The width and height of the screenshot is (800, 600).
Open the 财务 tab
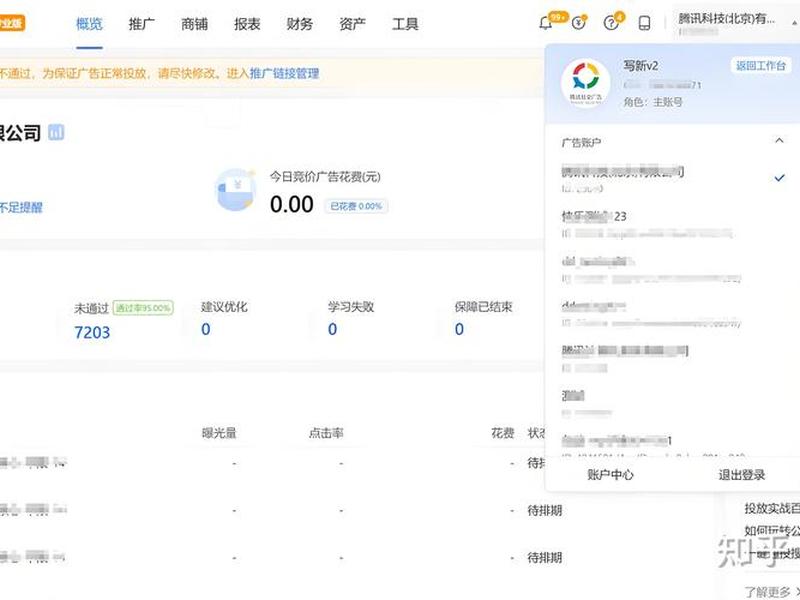click(x=299, y=23)
